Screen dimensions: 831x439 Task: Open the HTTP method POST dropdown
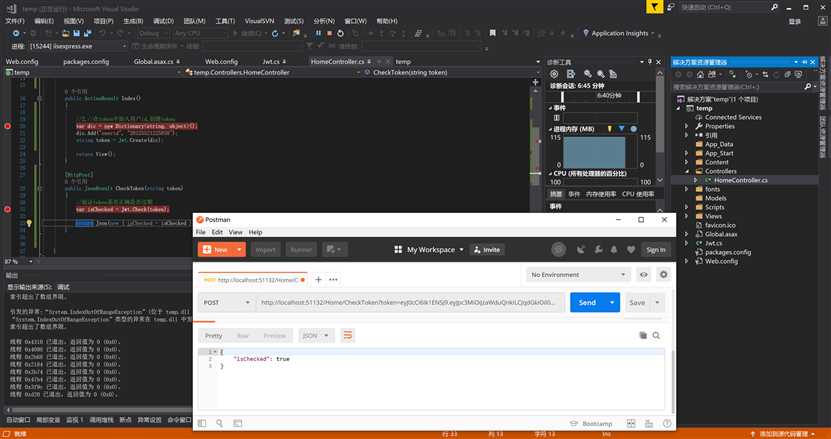226,302
